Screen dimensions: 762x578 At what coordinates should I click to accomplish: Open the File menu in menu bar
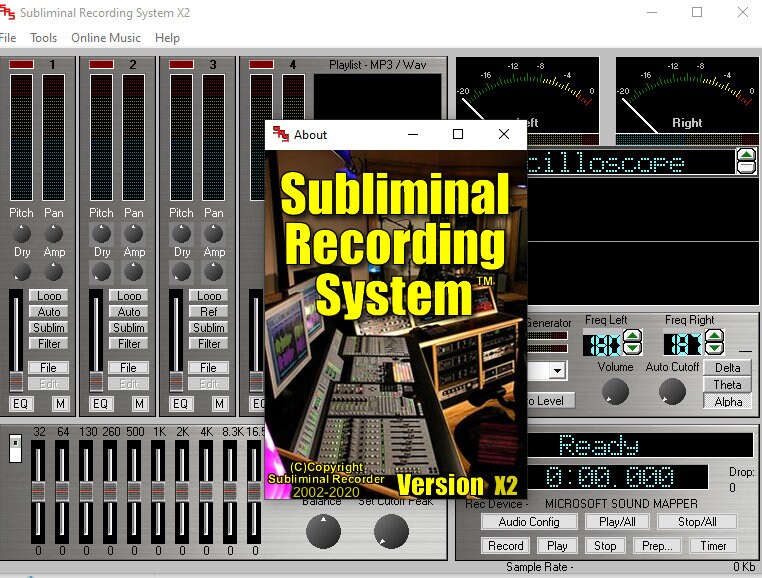click(8, 38)
